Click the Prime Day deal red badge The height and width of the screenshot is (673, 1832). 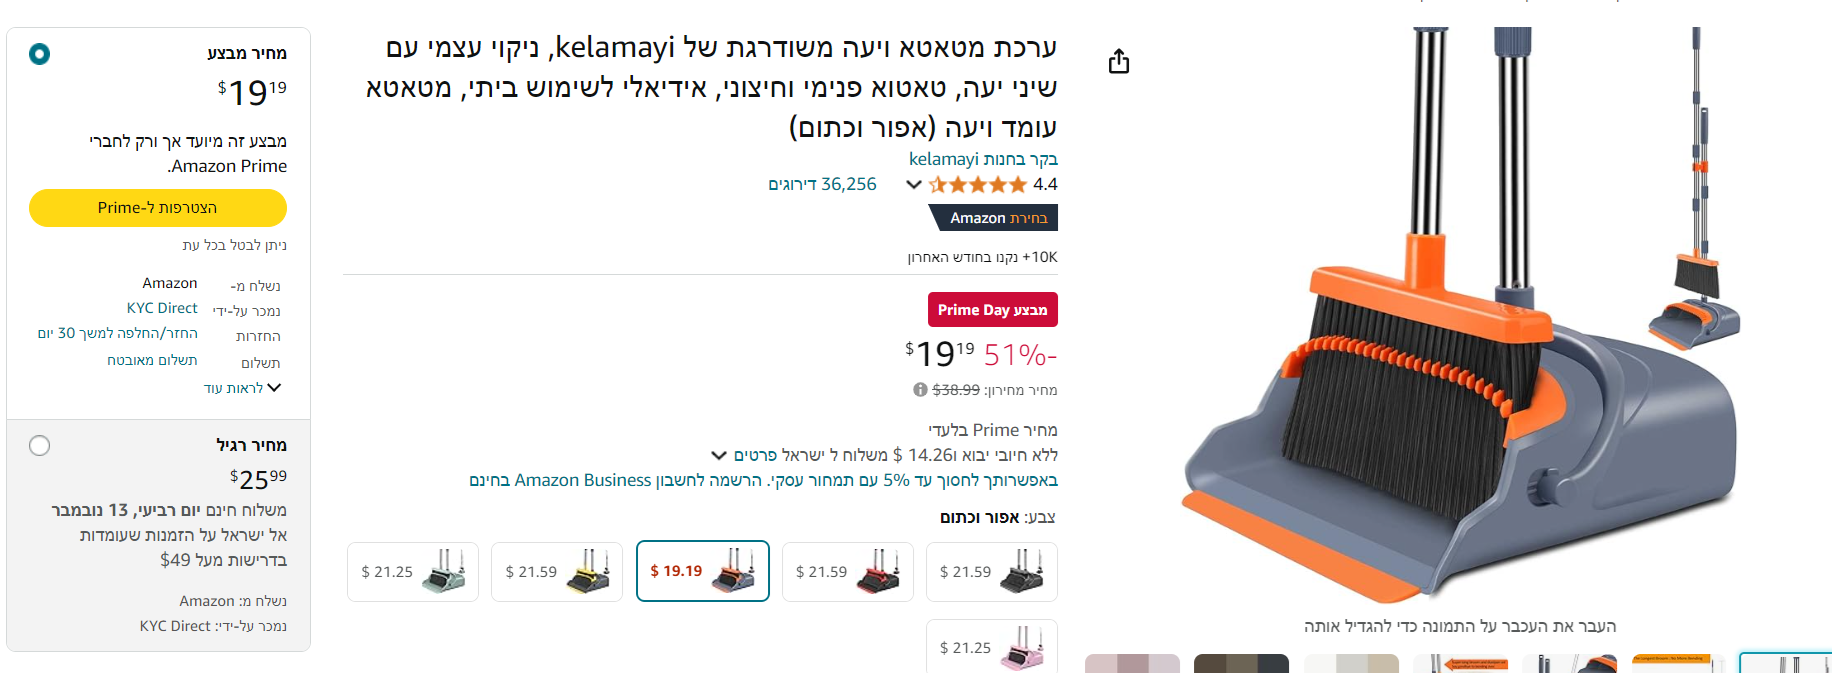point(992,310)
